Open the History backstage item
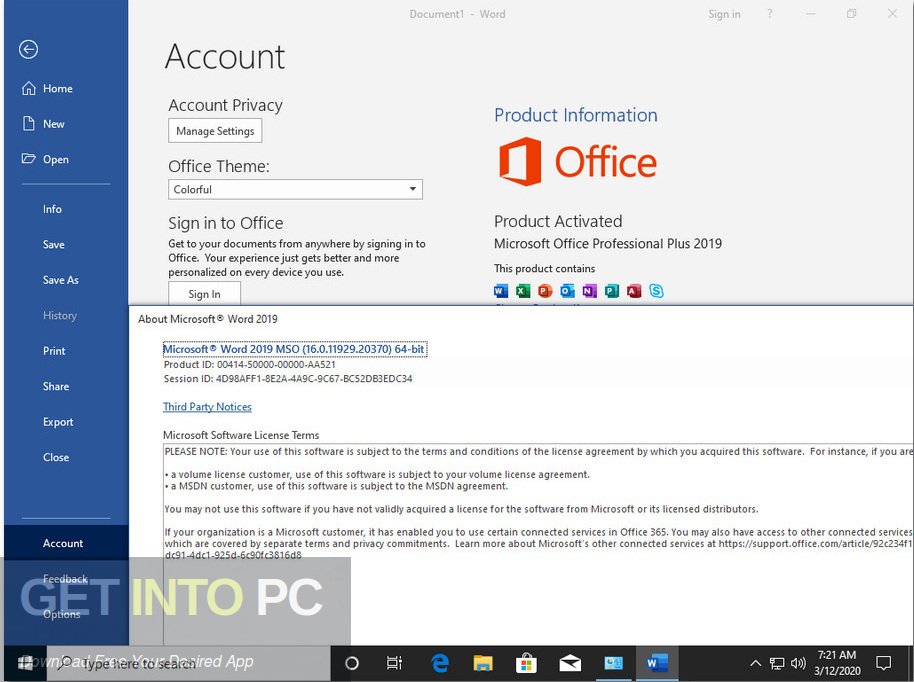This screenshot has width=914, height=682. (x=59, y=315)
